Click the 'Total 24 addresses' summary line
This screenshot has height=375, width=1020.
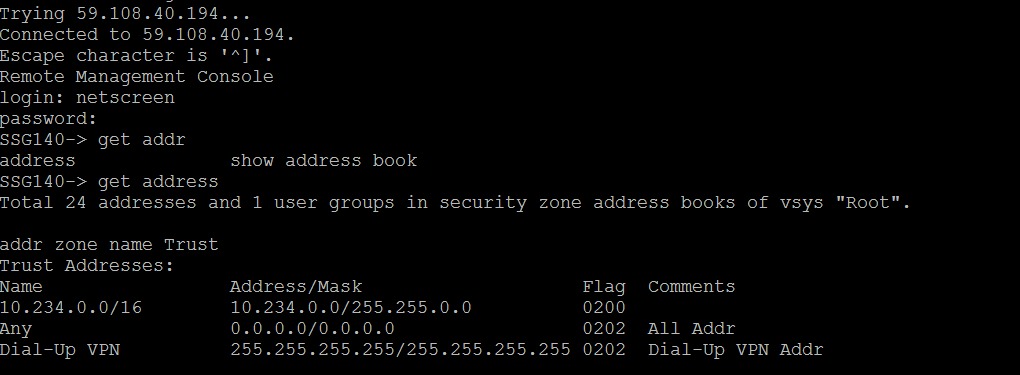[455, 202]
